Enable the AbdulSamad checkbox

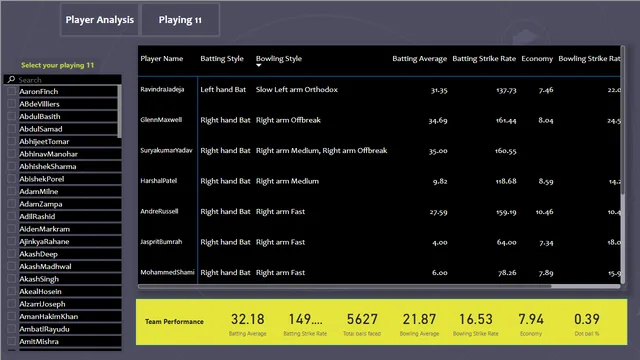(x=11, y=129)
